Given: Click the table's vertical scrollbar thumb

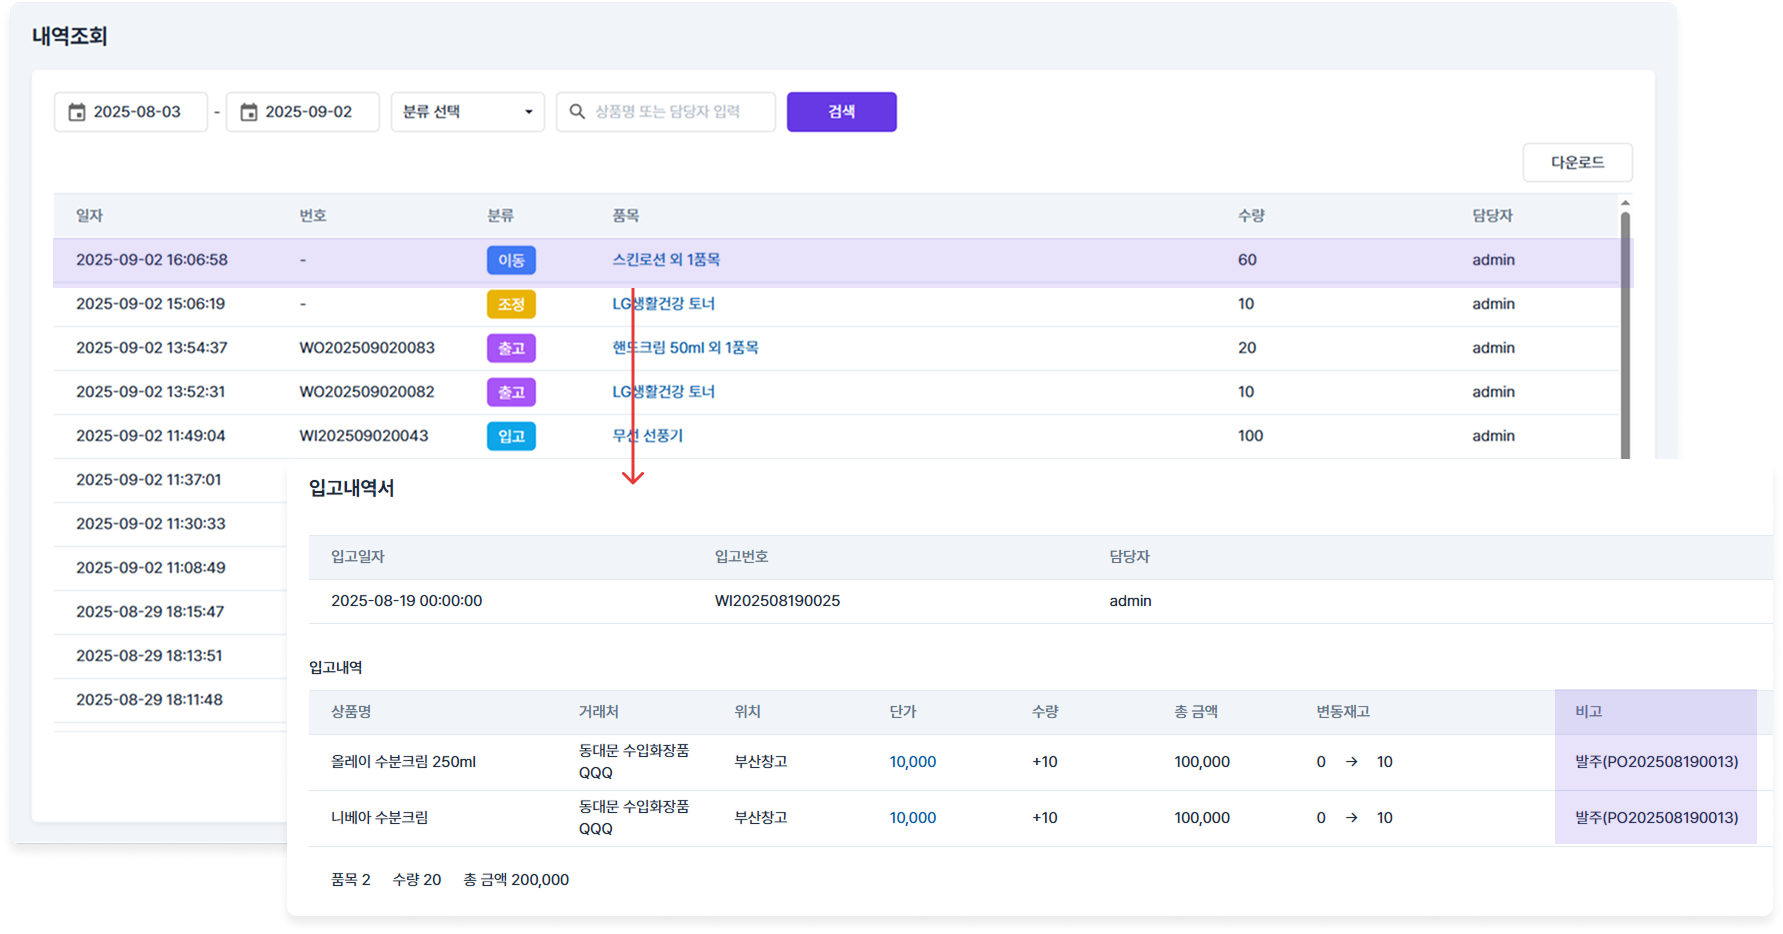Looking at the screenshot, I should pyautogui.click(x=1625, y=330).
